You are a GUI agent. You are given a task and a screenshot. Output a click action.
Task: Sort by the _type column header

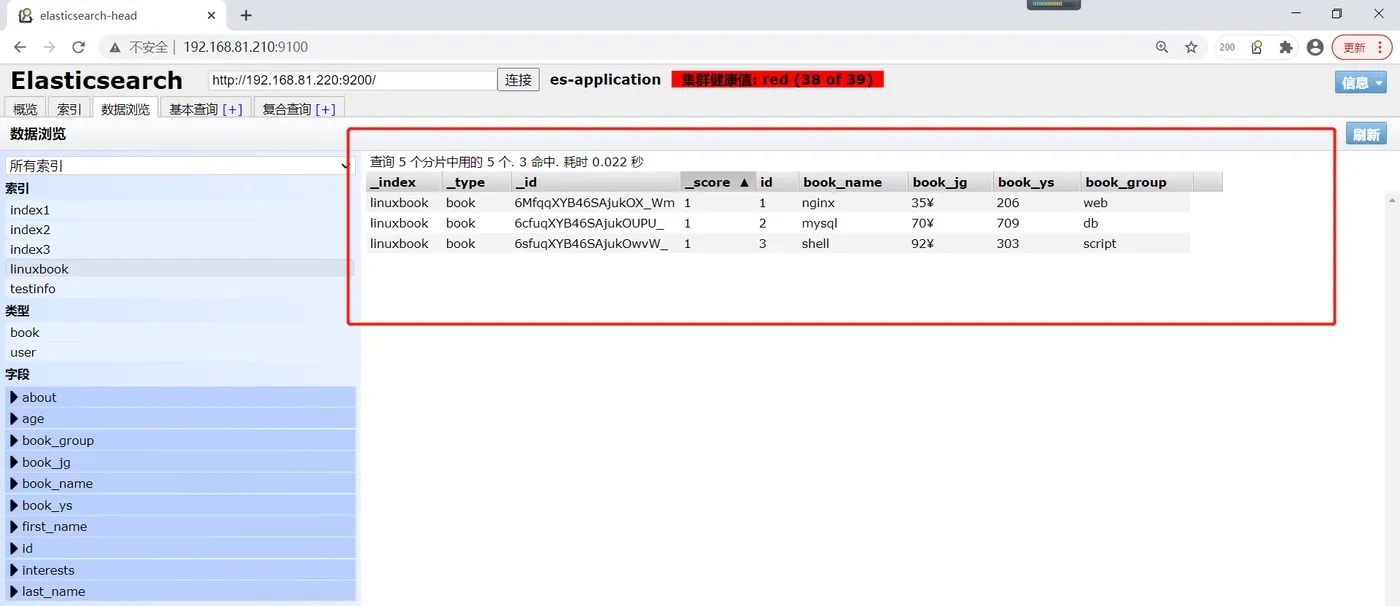tap(476, 182)
